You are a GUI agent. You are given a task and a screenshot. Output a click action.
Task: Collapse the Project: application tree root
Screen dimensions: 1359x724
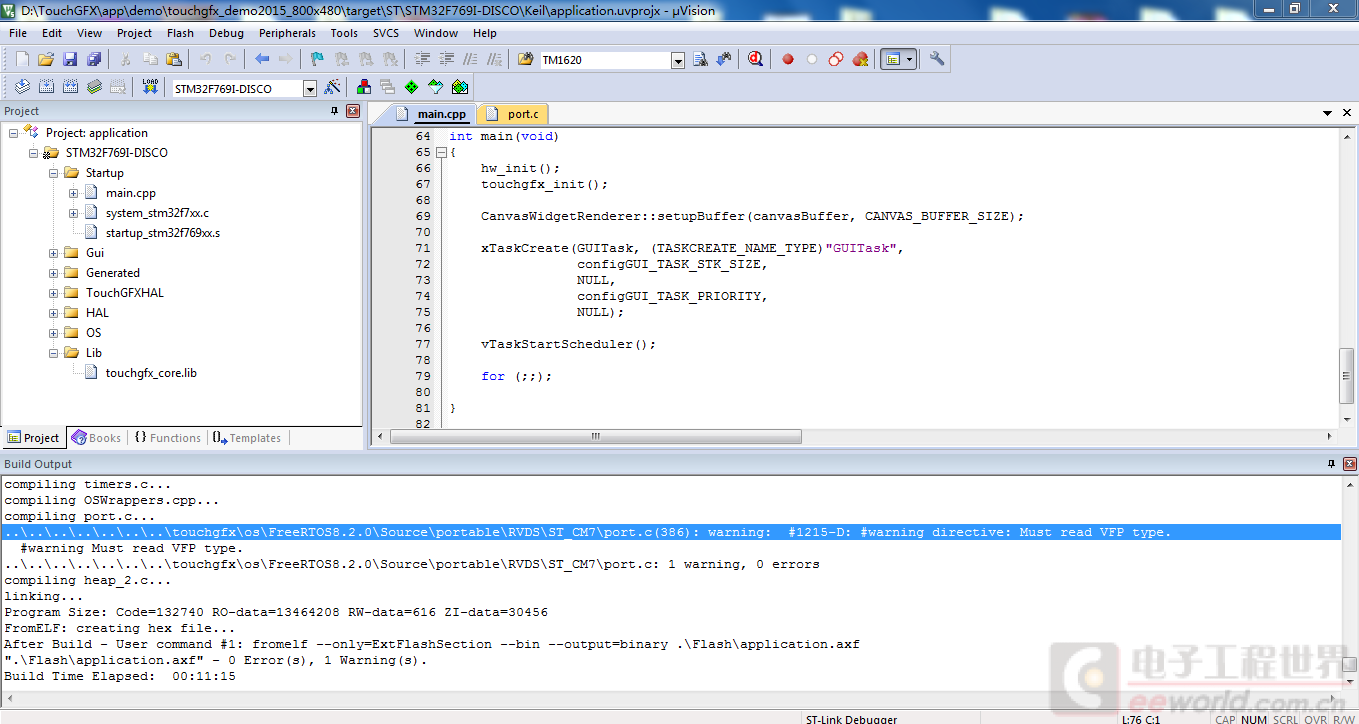tap(13, 133)
